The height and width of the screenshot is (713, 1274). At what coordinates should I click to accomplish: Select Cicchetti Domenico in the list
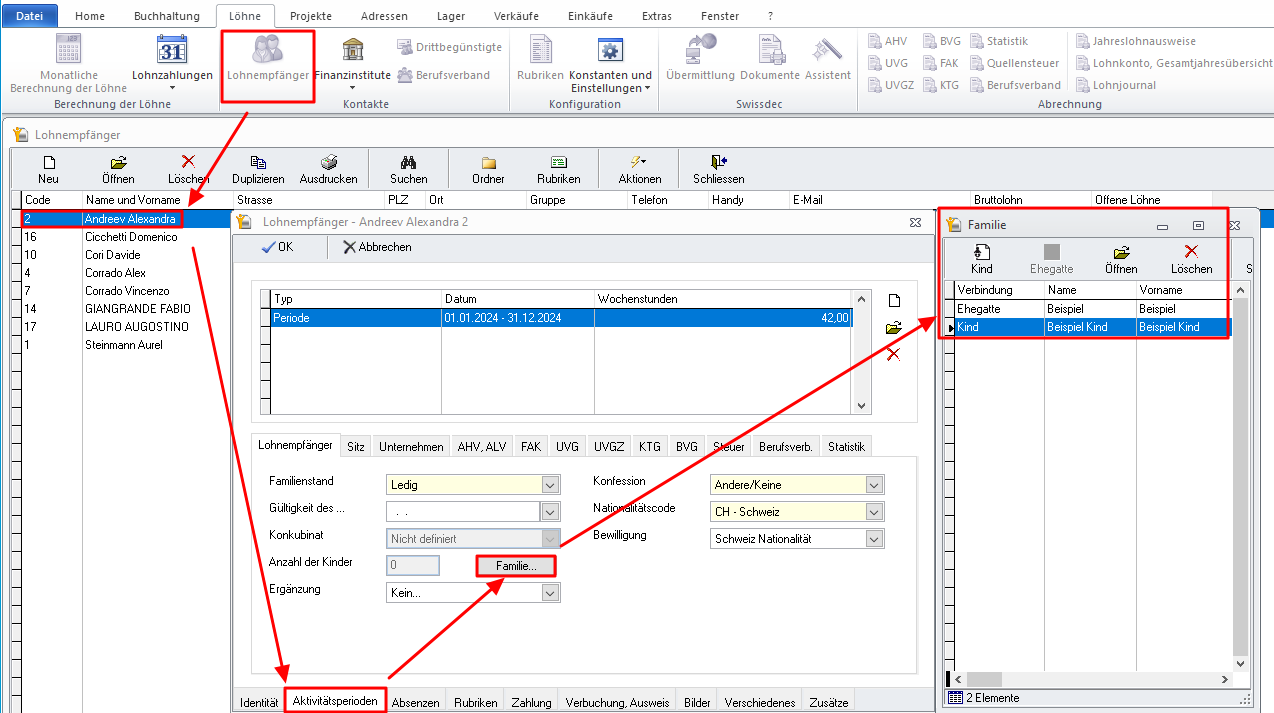131,237
